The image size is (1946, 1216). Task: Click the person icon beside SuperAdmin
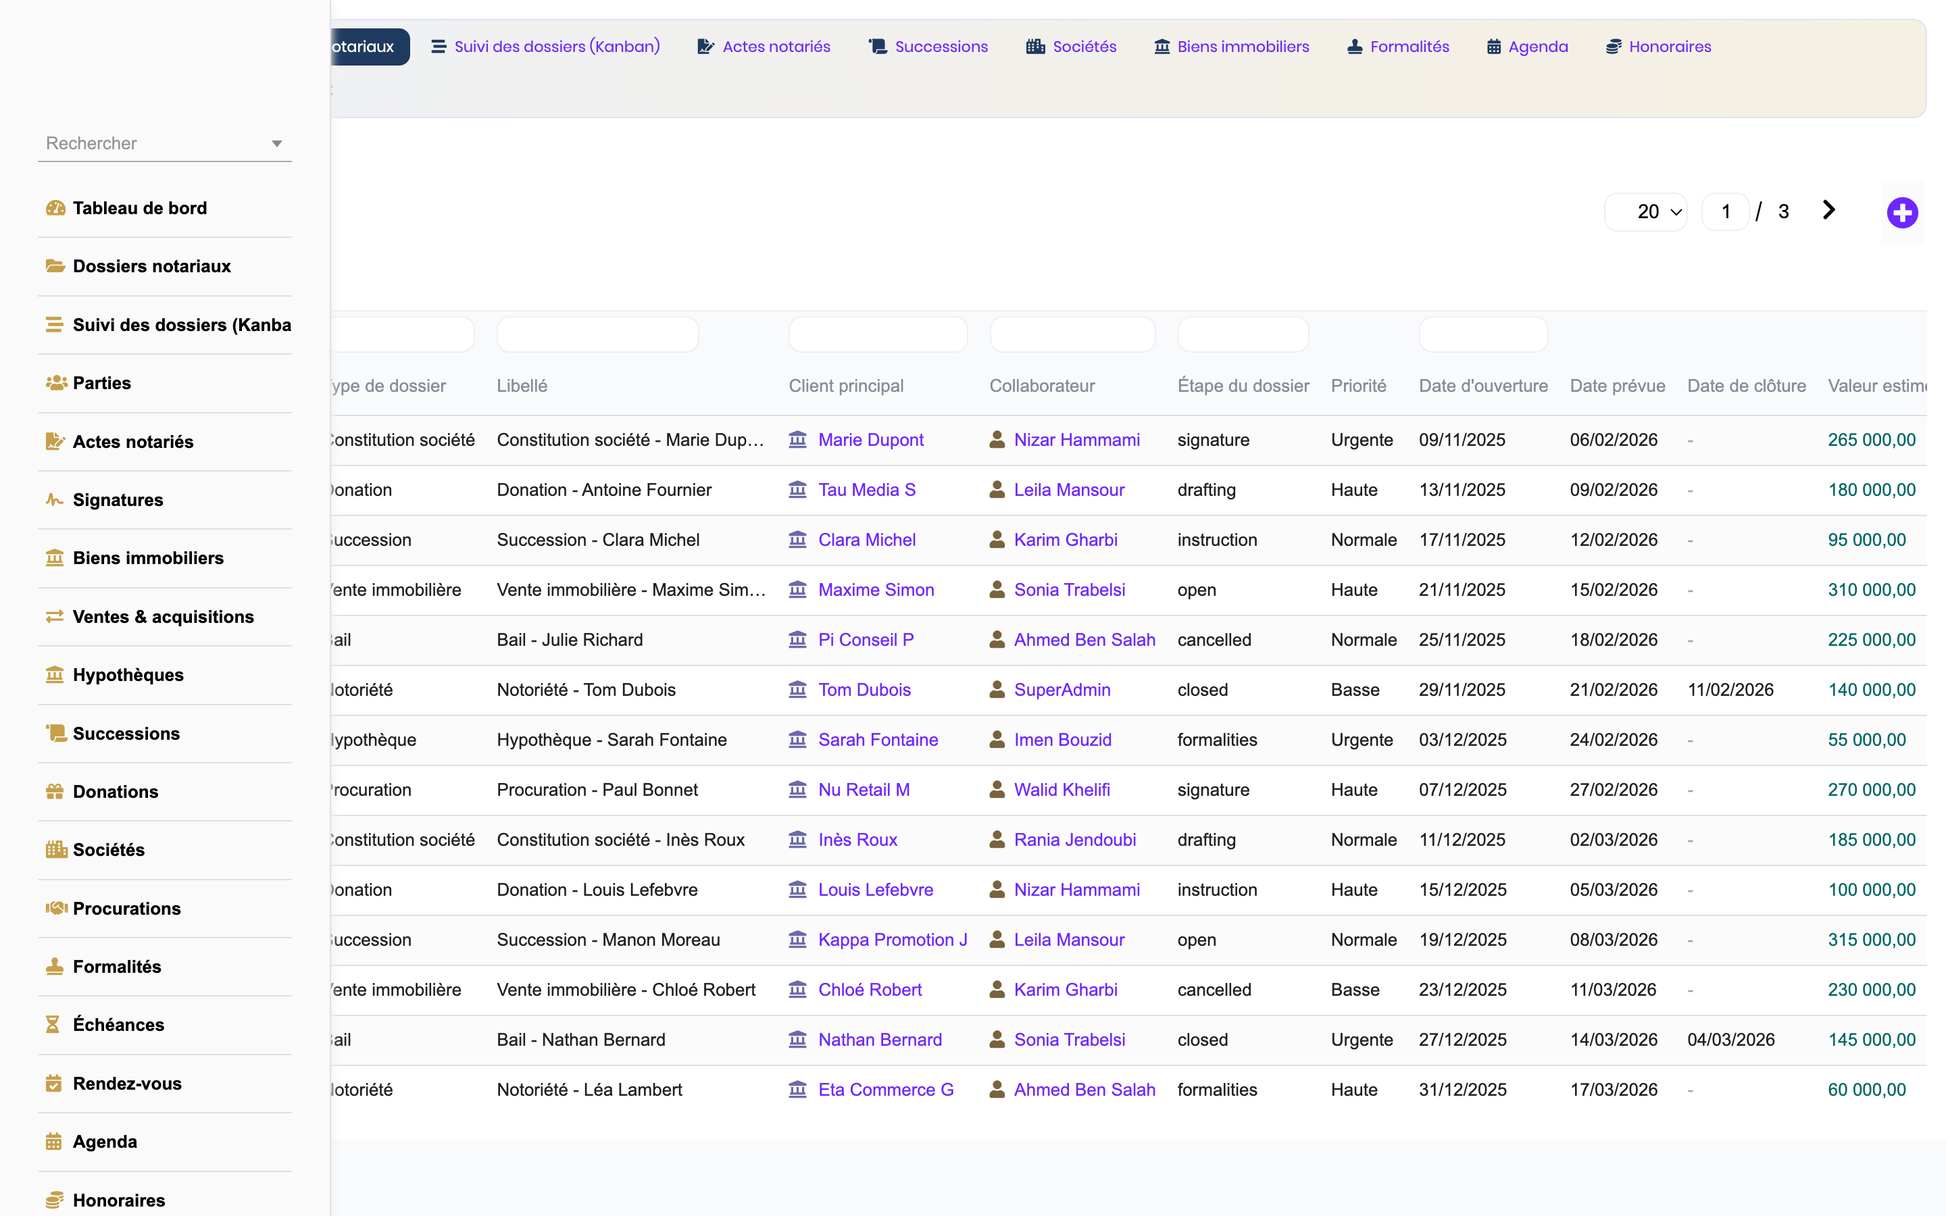coord(997,689)
